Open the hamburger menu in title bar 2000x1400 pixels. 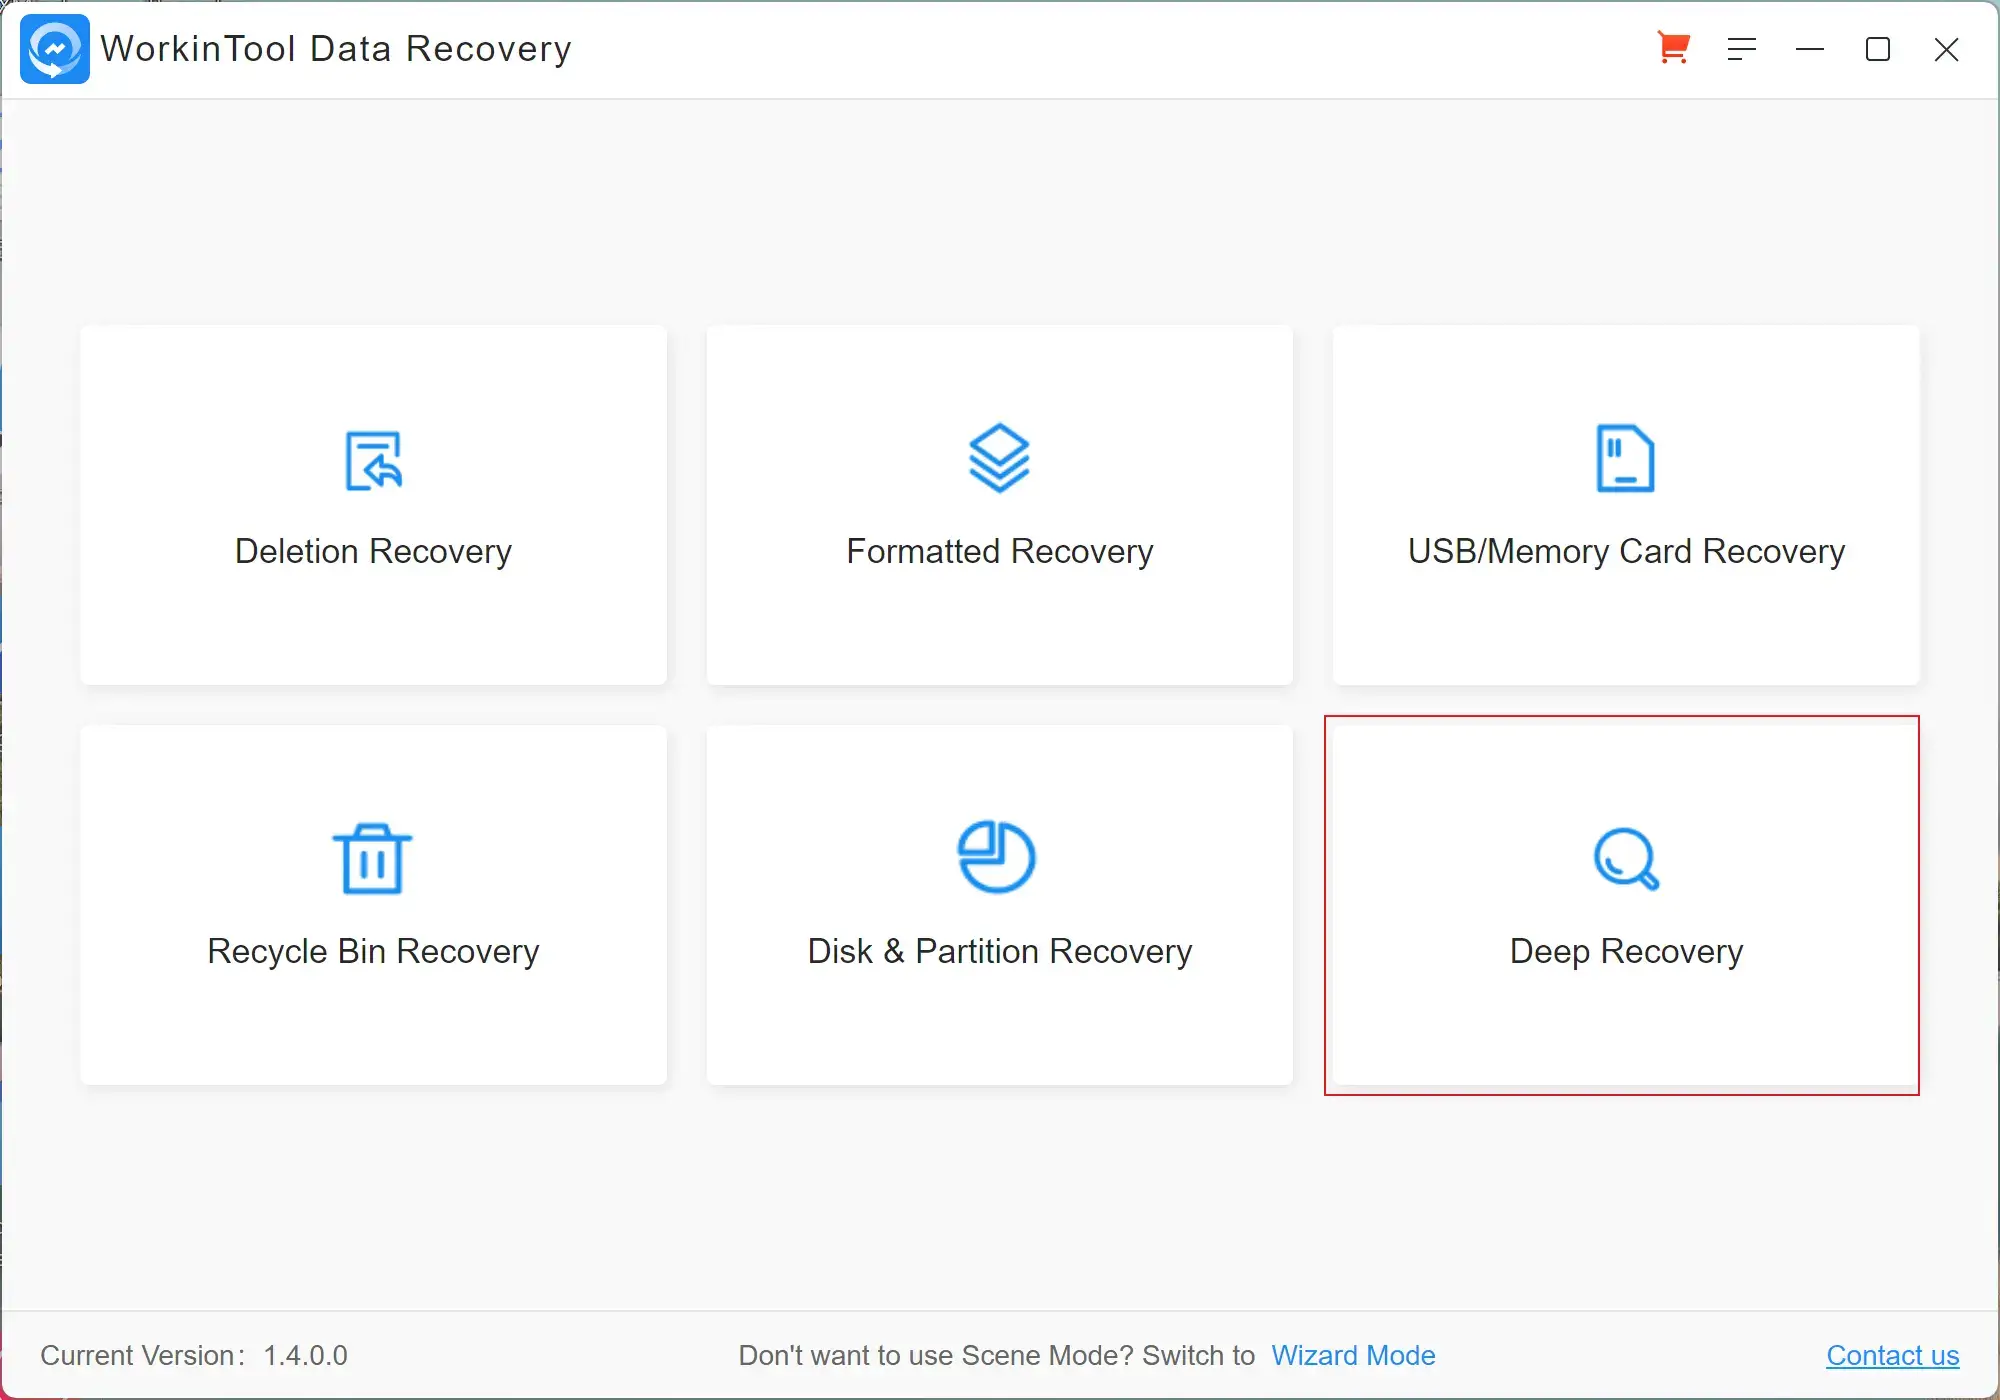[1742, 49]
